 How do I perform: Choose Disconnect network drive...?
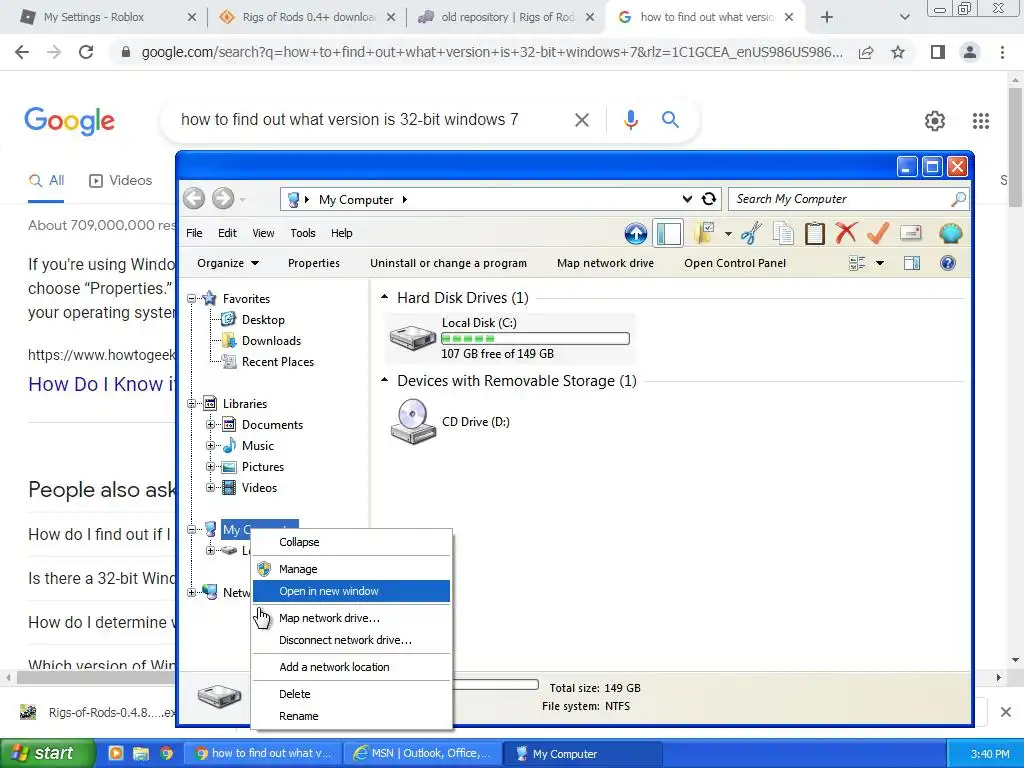click(351, 640)
